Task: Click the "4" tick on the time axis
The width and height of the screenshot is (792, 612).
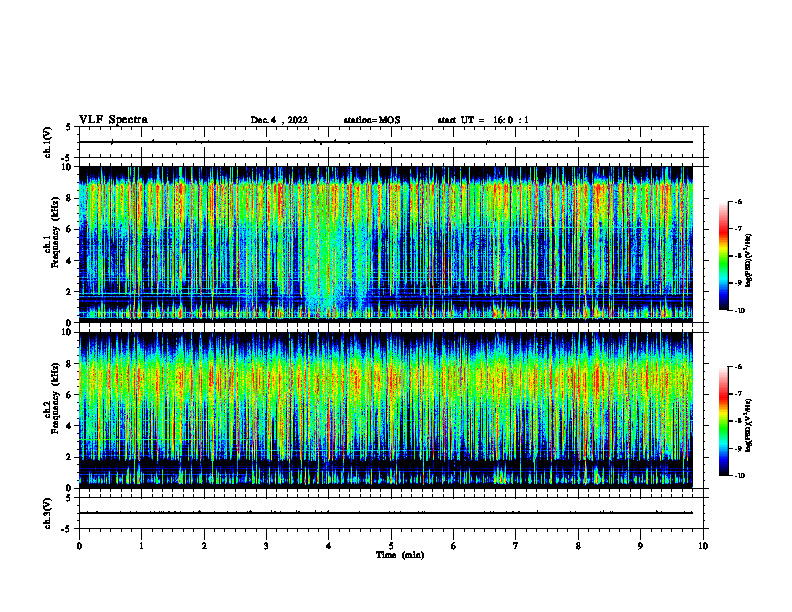Action: 329,546
